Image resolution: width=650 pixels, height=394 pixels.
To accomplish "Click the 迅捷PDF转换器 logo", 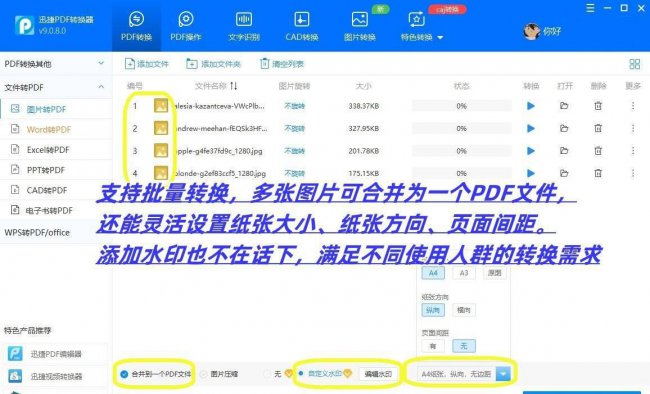I will coord(24,25).
